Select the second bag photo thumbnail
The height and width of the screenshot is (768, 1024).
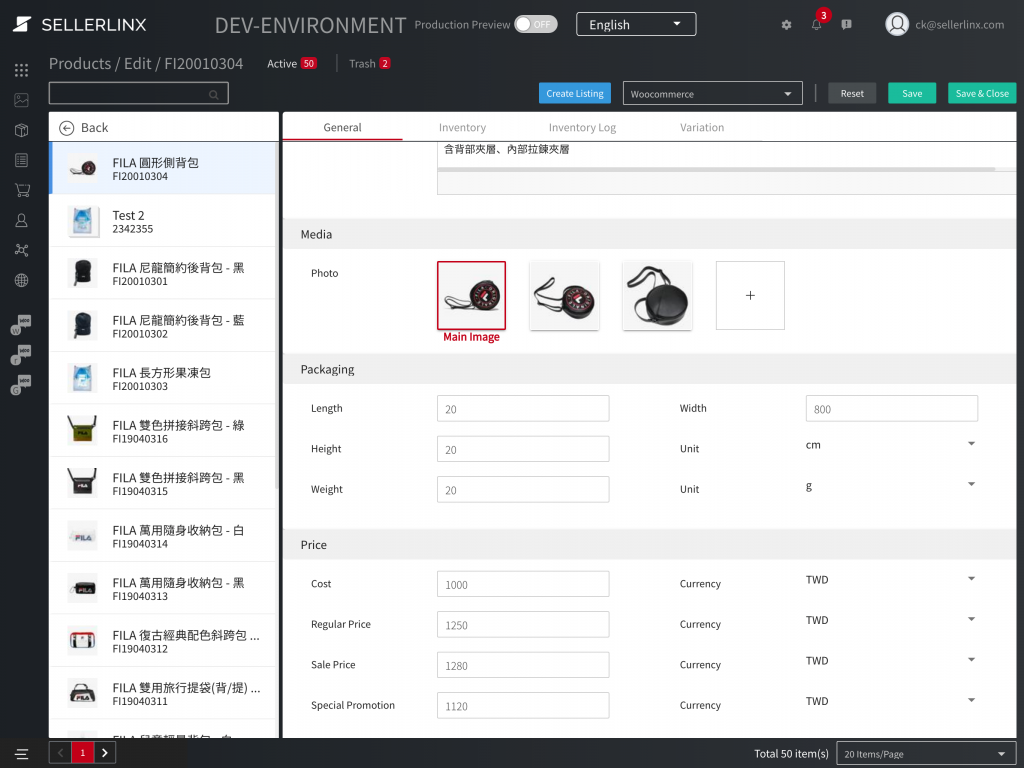tap(564, 295)
